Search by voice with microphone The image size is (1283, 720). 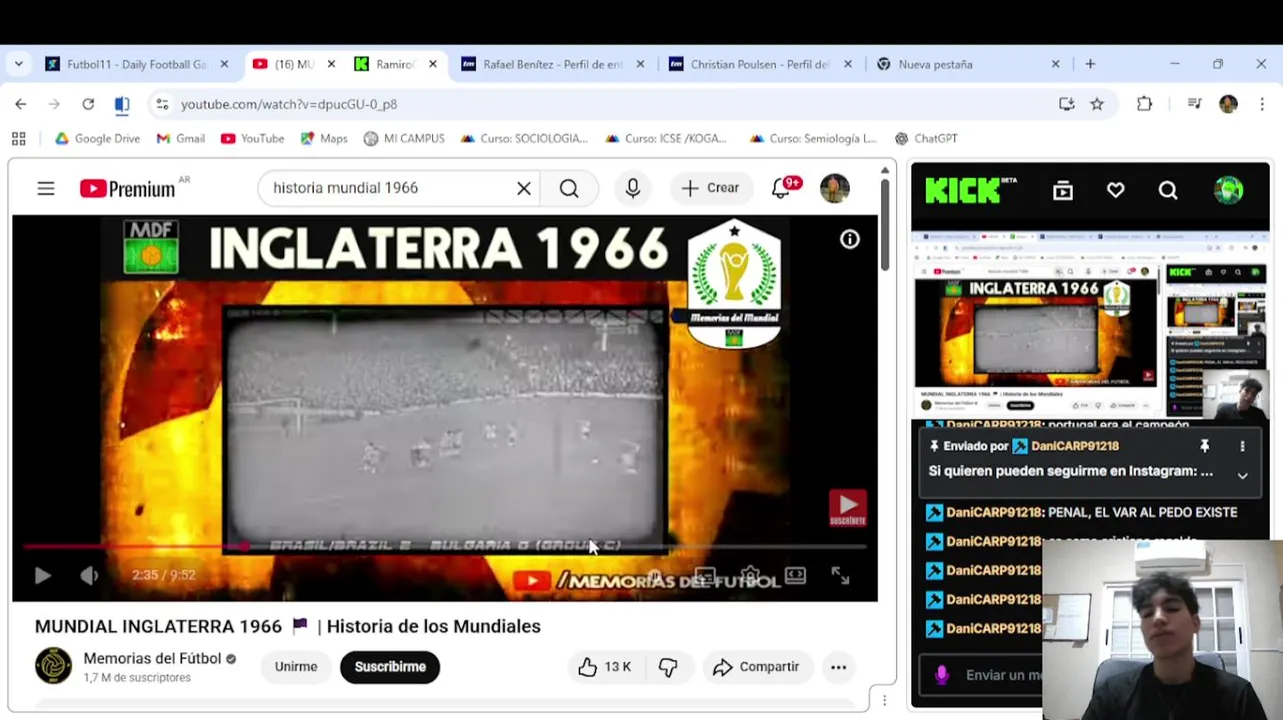tap(632, 188)
